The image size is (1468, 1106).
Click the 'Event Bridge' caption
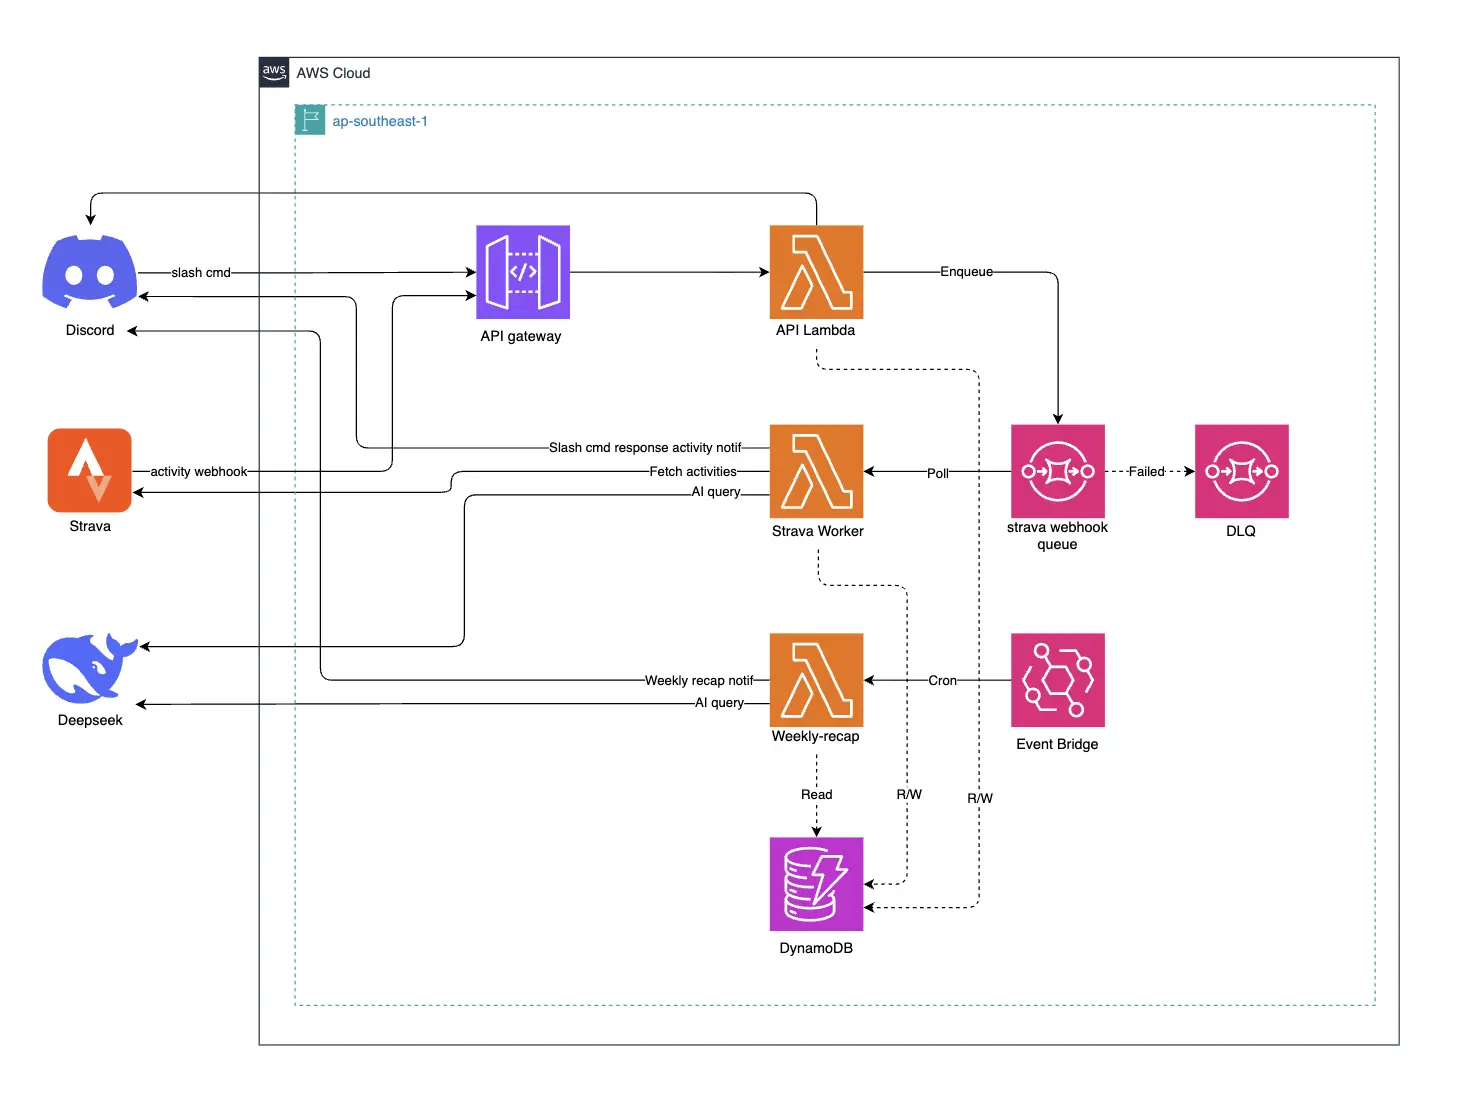click(1057, 744)
